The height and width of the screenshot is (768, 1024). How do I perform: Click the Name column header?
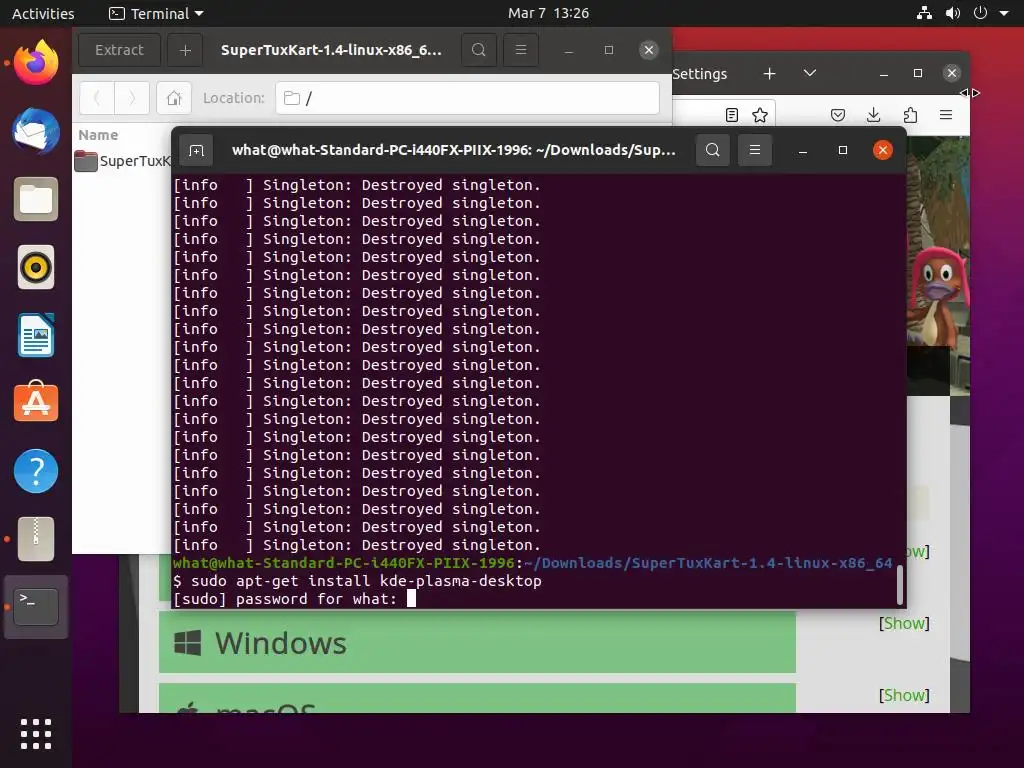(x=99, y=135)
